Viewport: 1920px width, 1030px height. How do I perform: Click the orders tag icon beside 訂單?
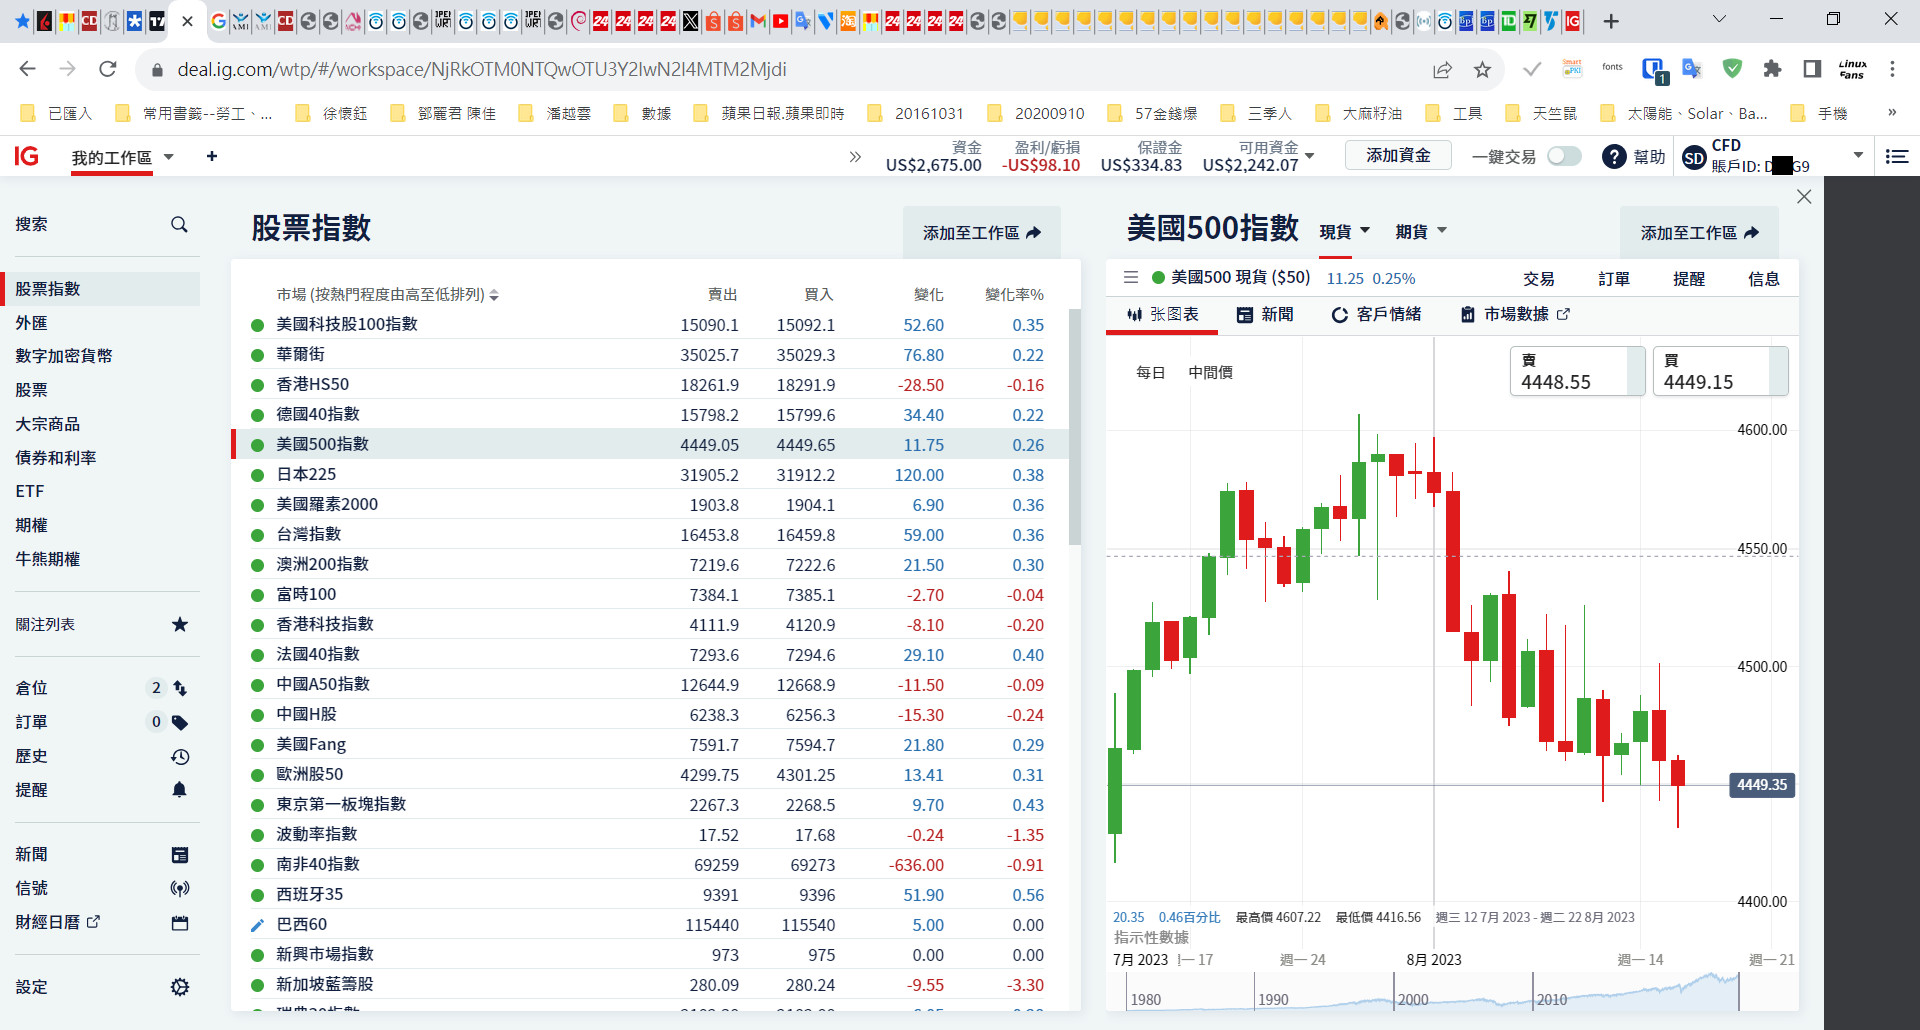[180, 722]
